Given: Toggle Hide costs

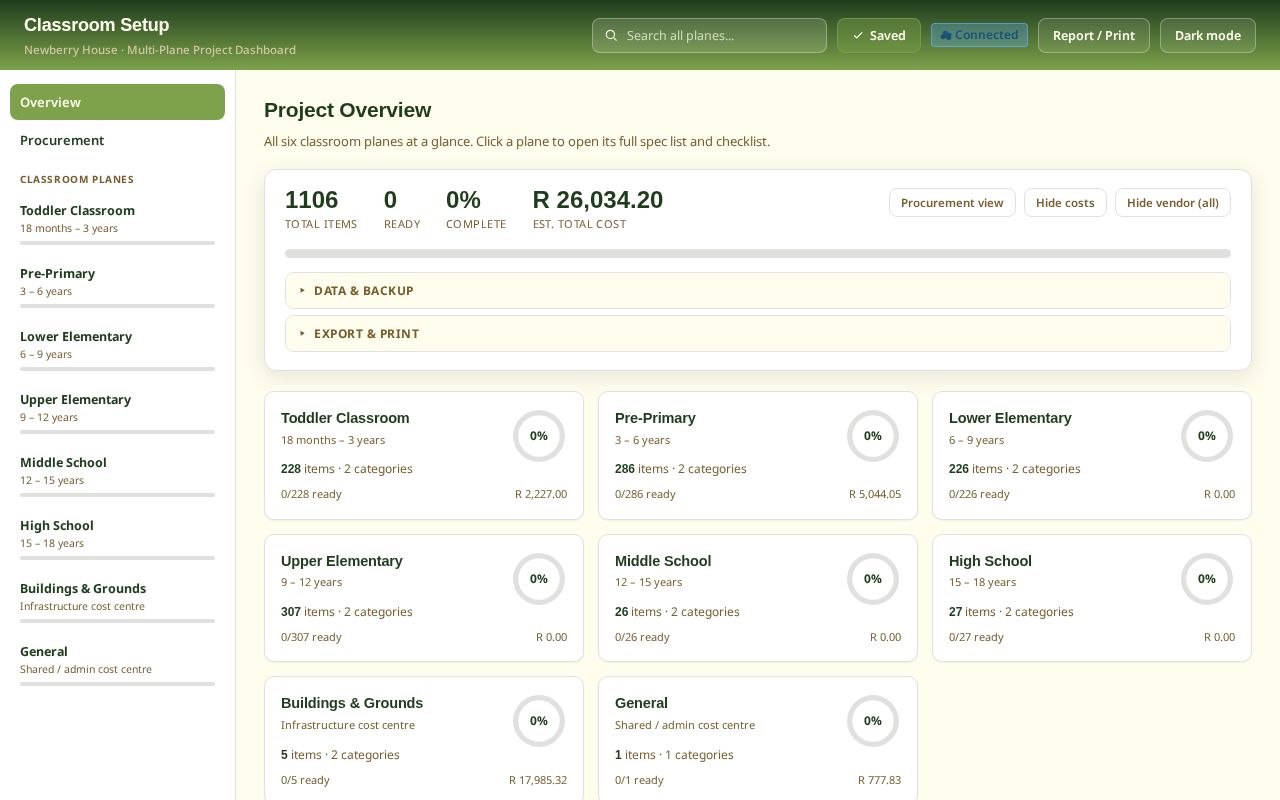Looking at the screenshot, I should click(1065, 203).
